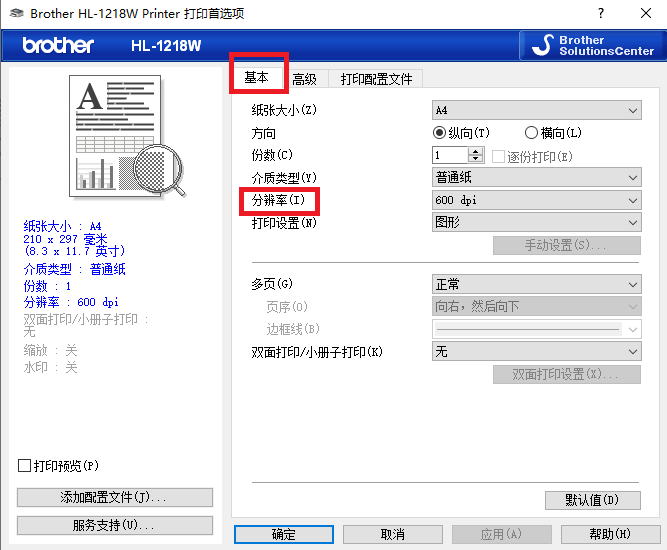Image resolution: width=667 pixels, height=550 pixels.
Task: Expand the 双面打印/小册子打印 无 dropdown
Action: point(536,352)
